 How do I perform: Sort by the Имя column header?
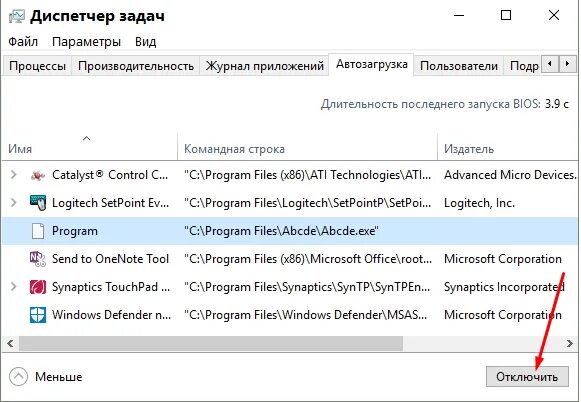point(89,149)
